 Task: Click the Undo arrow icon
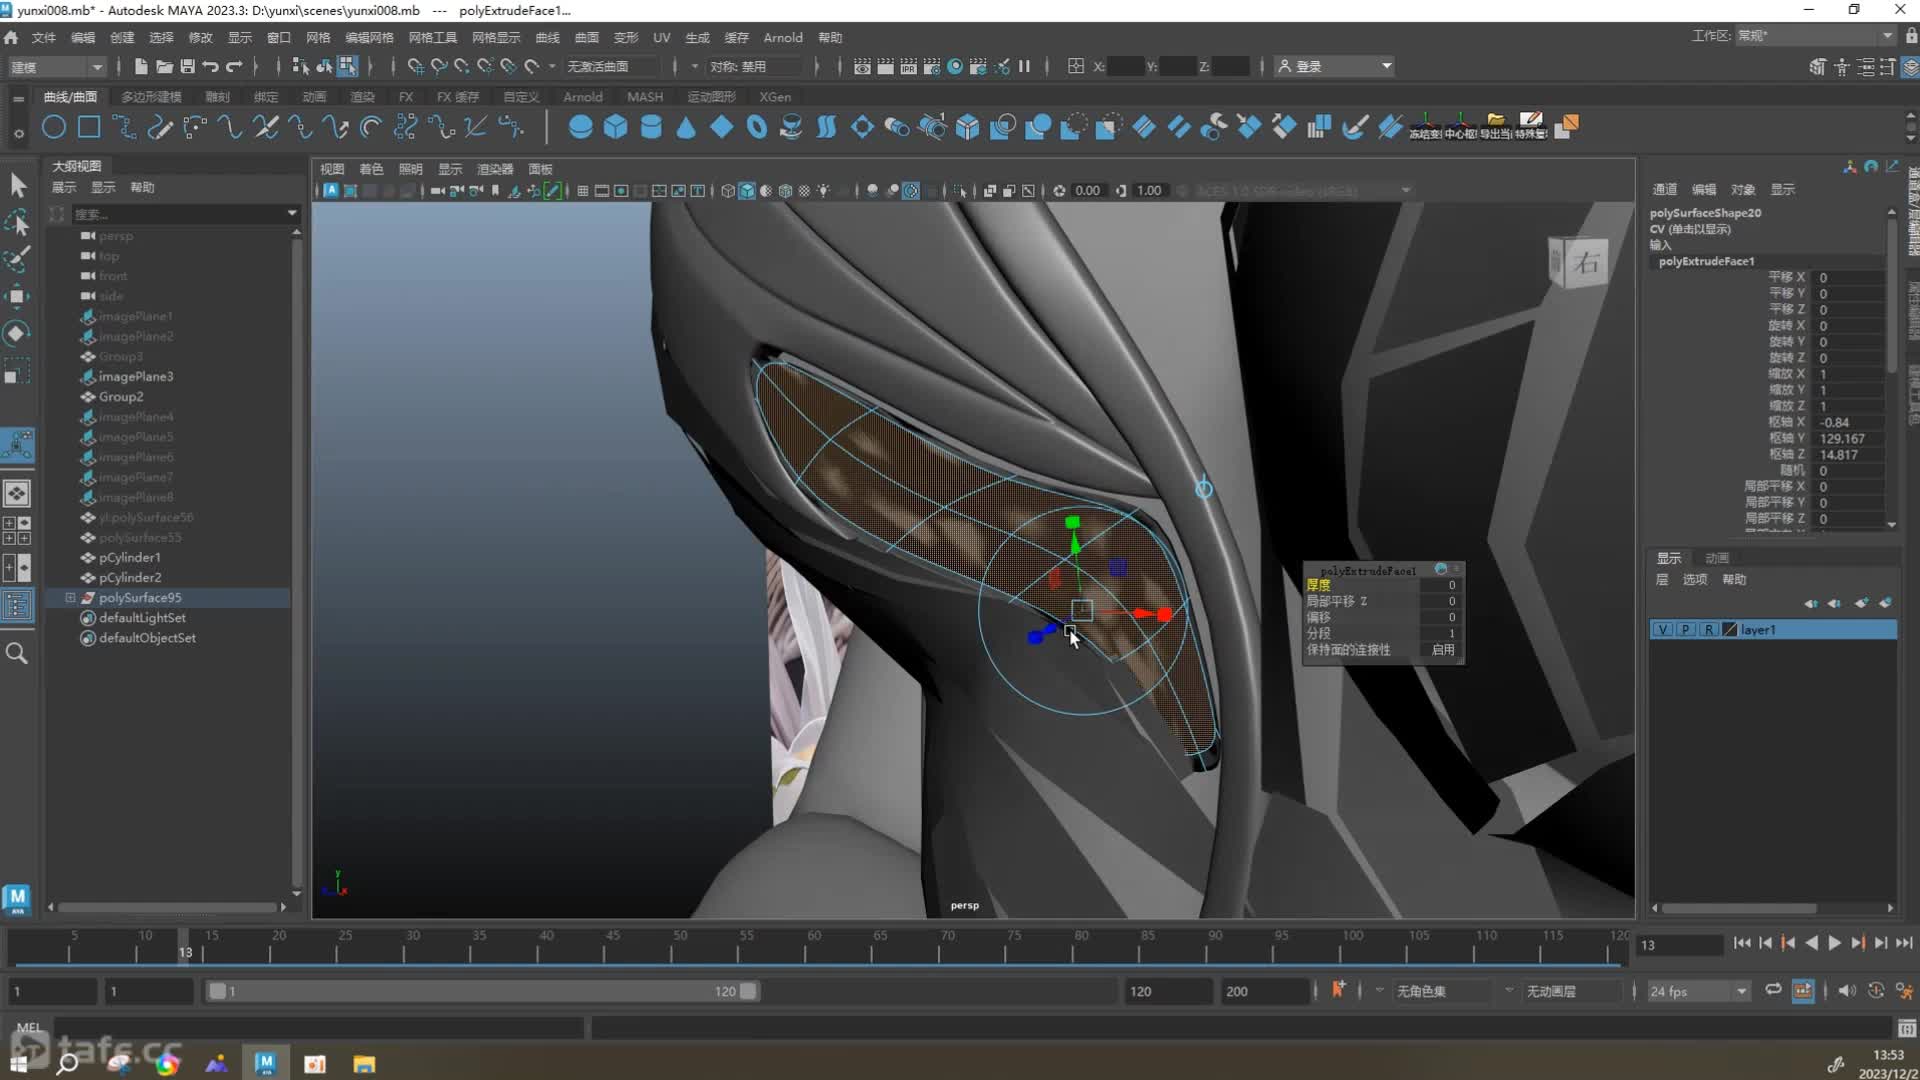[x=210, y=66]
